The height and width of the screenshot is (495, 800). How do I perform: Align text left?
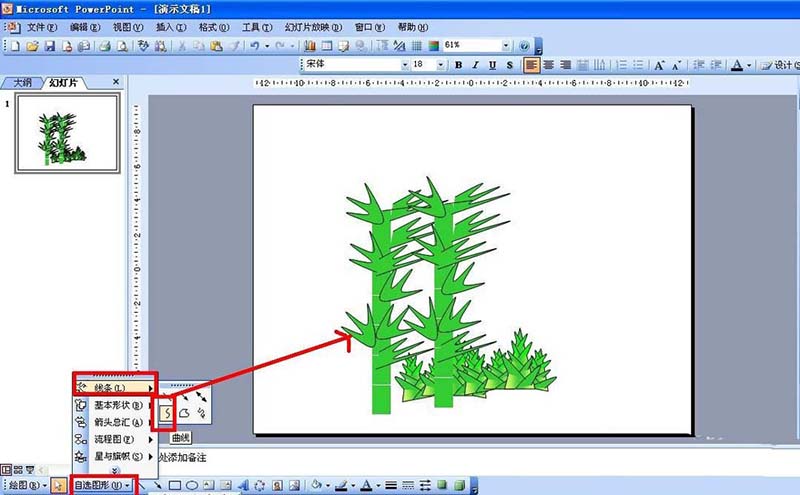pyautogui.click(x=531, y=65)
